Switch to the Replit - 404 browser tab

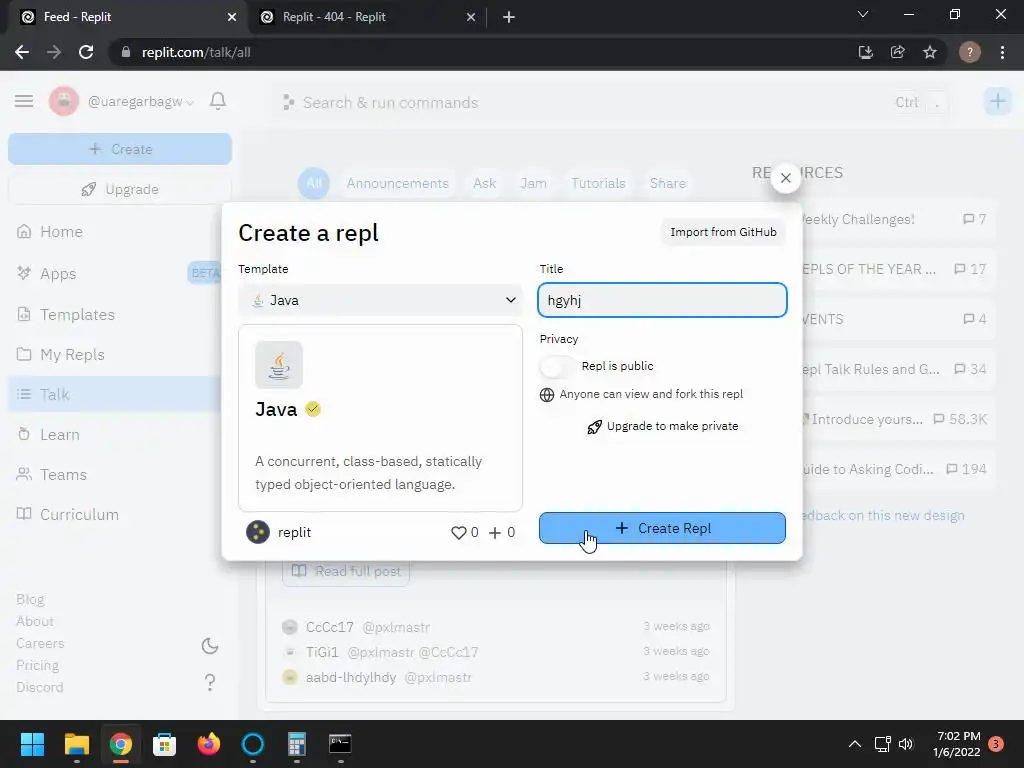pos(367,17)
